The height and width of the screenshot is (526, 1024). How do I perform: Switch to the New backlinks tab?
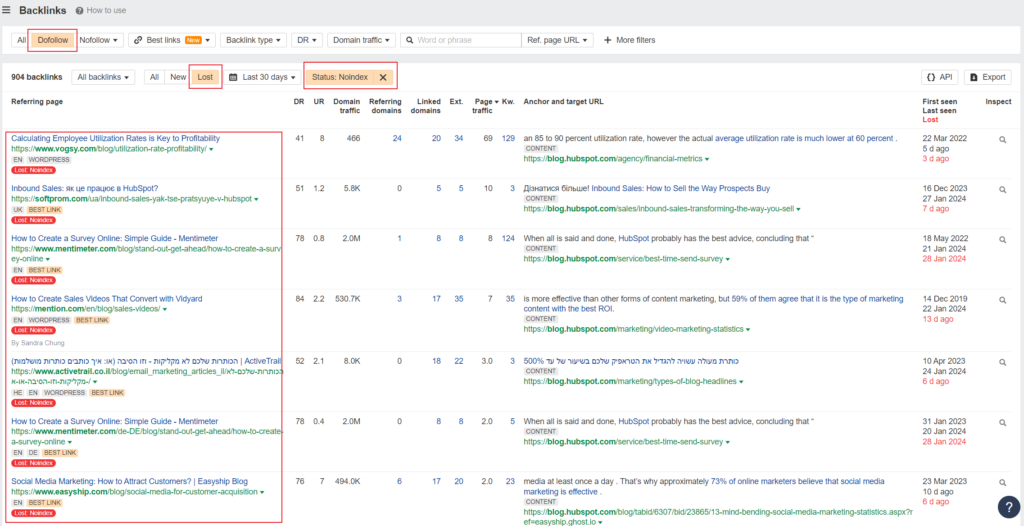(x=178, y=77)
